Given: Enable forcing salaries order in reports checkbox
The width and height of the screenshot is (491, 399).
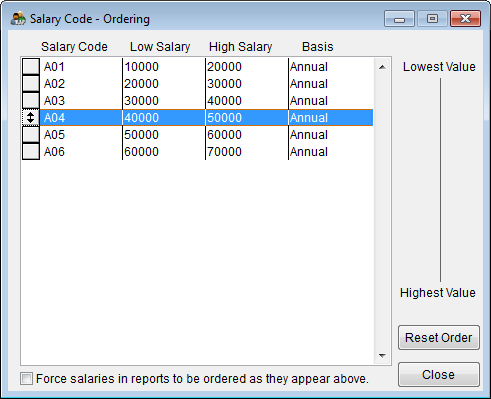Looking at the screenshot, I should coord(26,379).
